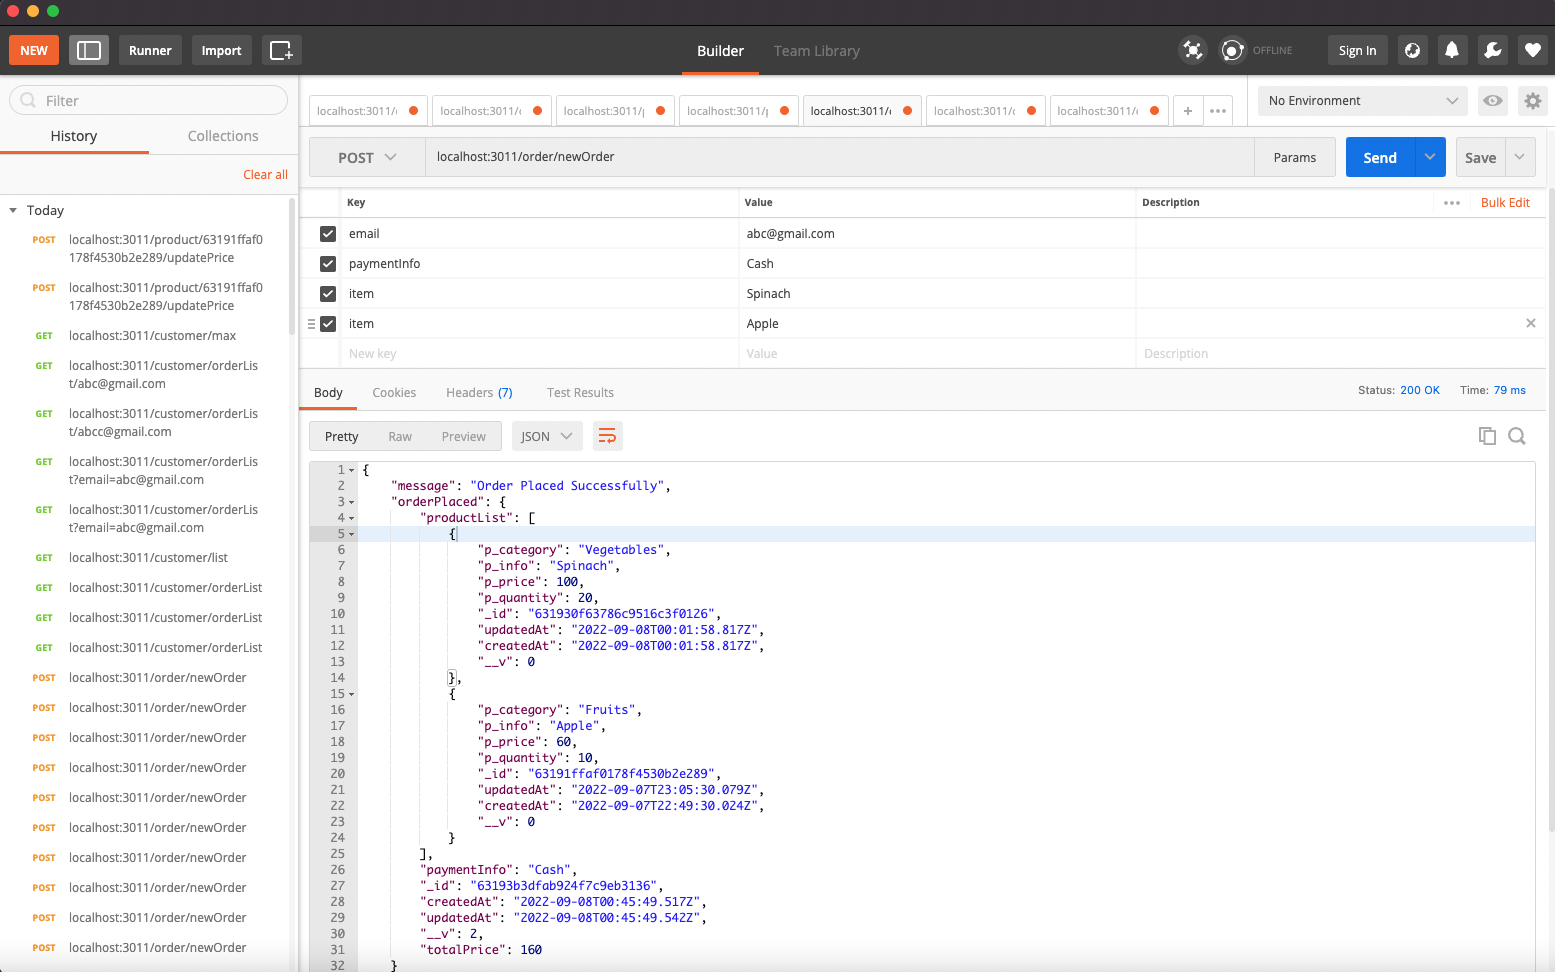Click the history Filter search field
This screenshot has height=972, width=1555.
coord(148,100)
